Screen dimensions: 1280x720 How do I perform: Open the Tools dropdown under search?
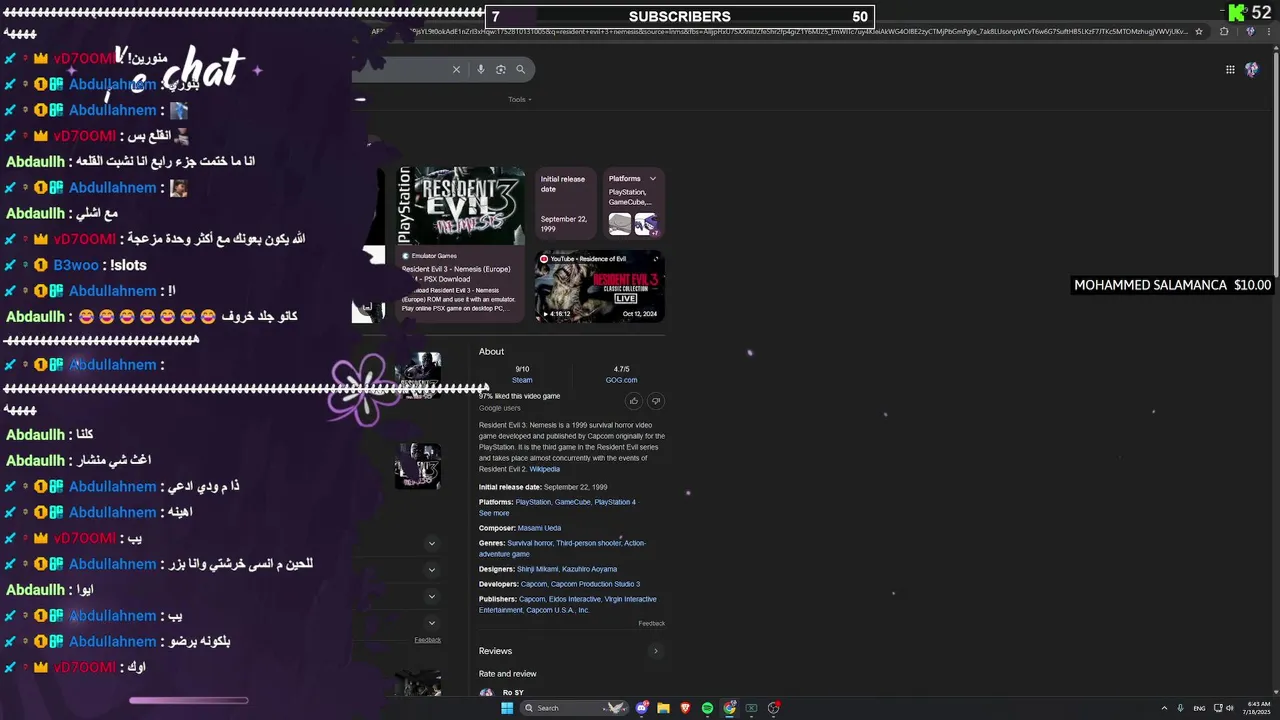pyautogui.click(x=519, y=99)
